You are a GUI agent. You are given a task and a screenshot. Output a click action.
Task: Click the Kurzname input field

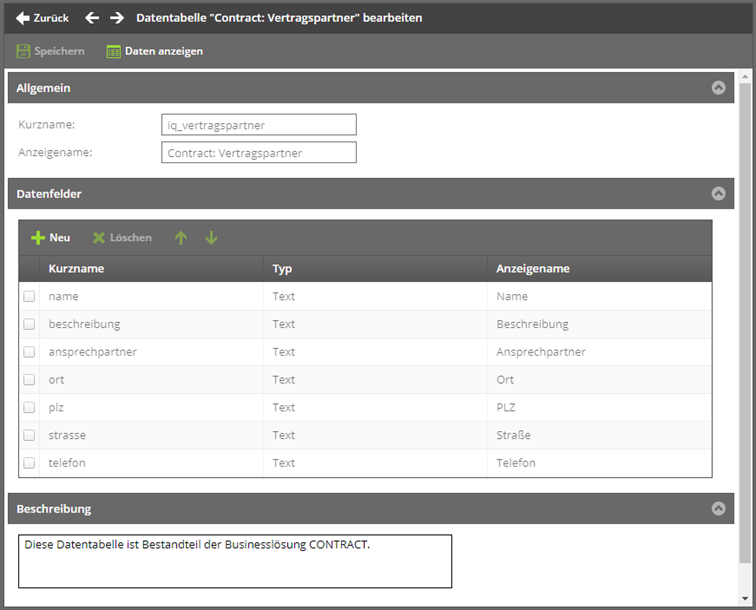tap(259, 124)
